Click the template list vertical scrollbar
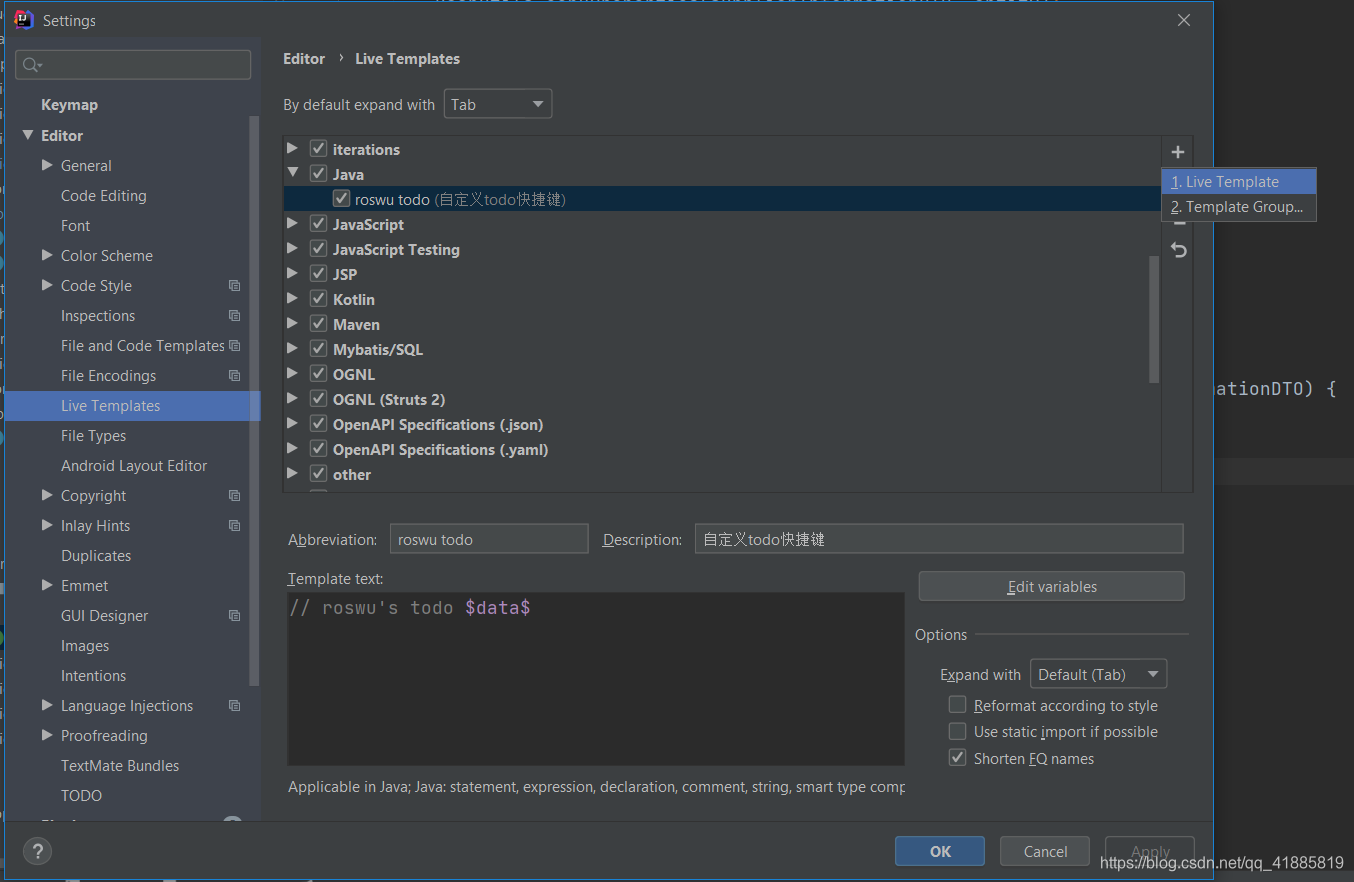This screenshot has width=1354, height=882. 1154,318
